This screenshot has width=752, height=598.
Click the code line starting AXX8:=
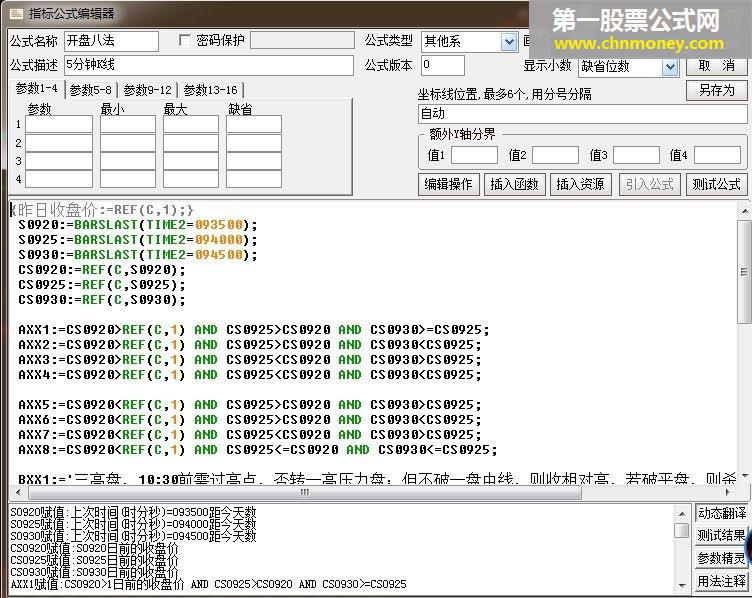pyautogui.click(x=258, y=450)
